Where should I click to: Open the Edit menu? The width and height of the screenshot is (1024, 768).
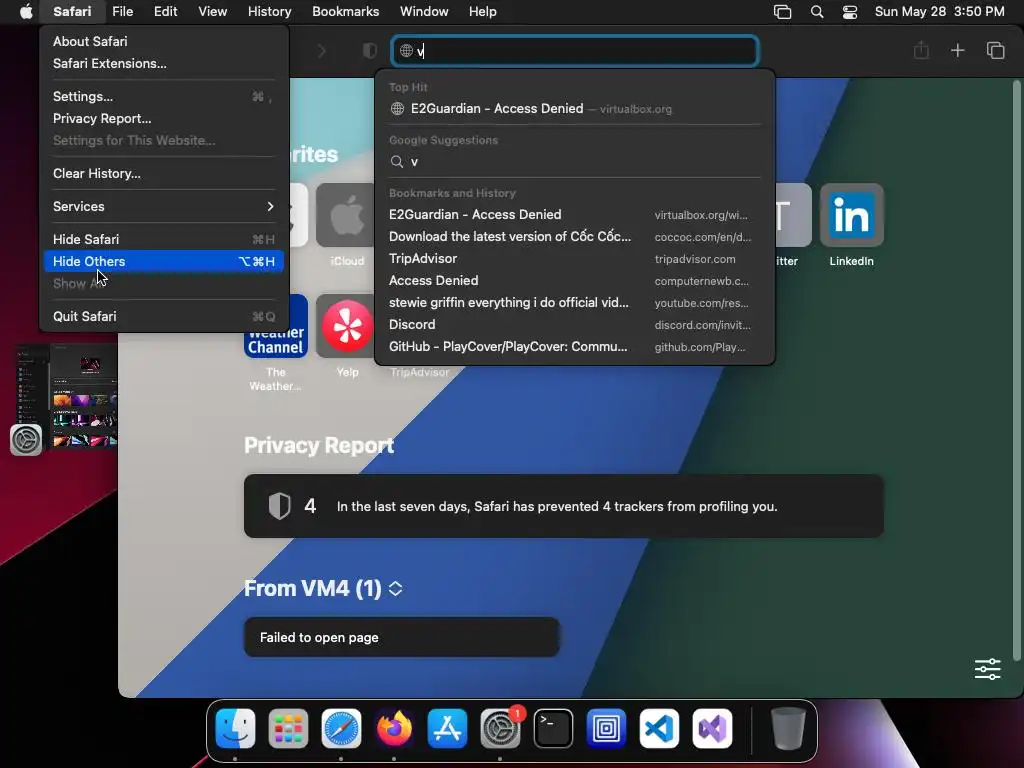click(x=165, y=12)
